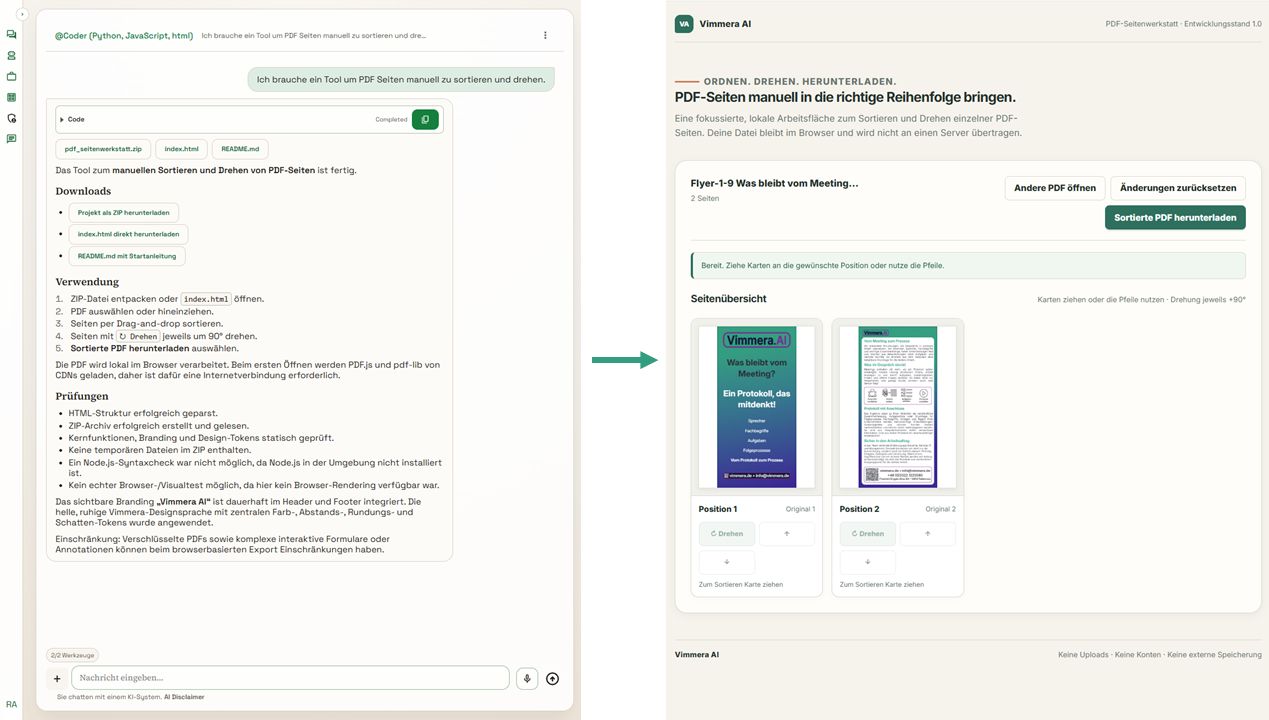1269x720 pixels.
Task: Click the VA Vimmera AI logo badge
Action: tap(684, 24)
